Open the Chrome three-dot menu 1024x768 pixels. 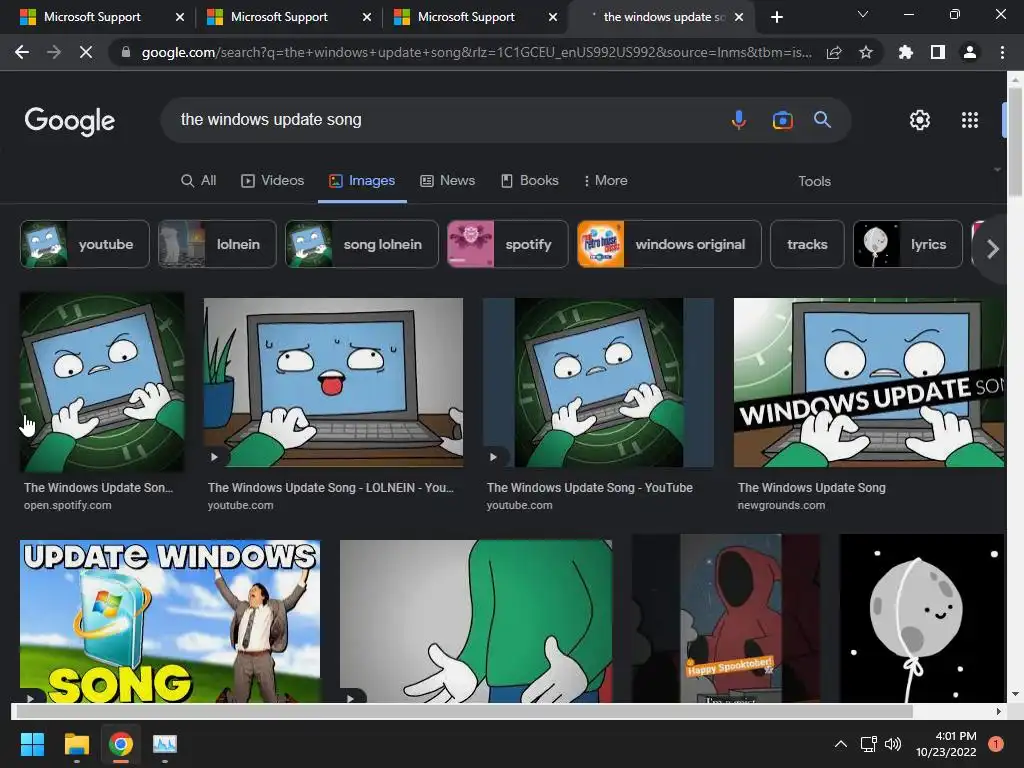click(x=1002, y=52)
